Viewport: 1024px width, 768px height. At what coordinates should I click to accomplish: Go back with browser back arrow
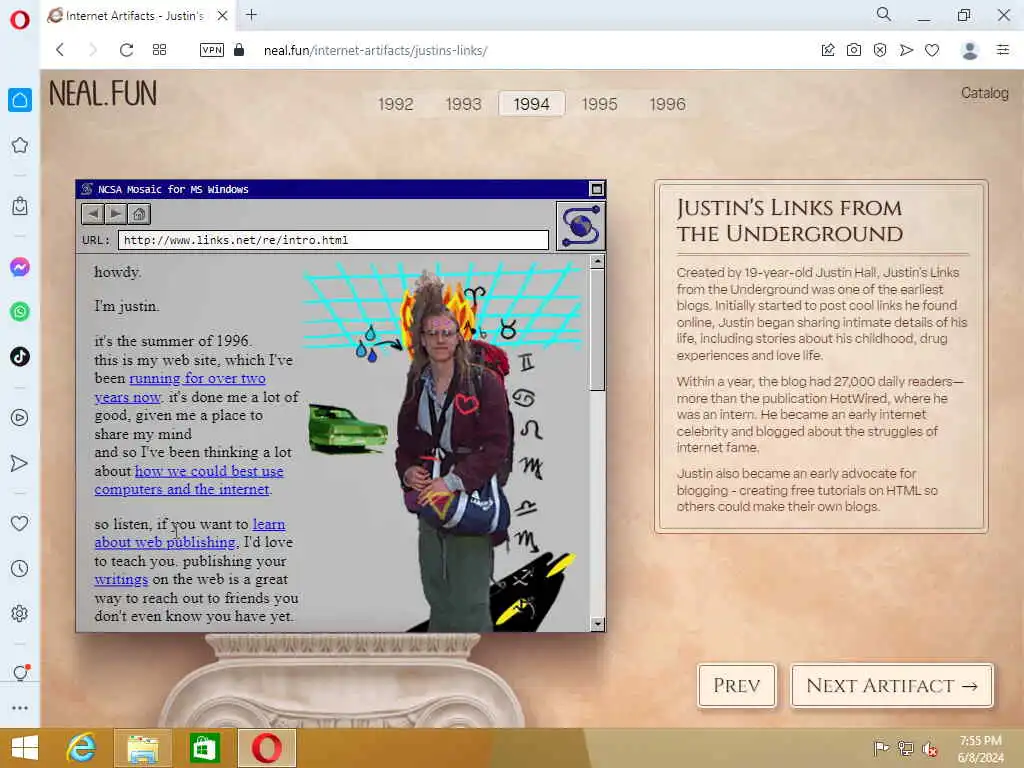[x=60, y=50]
